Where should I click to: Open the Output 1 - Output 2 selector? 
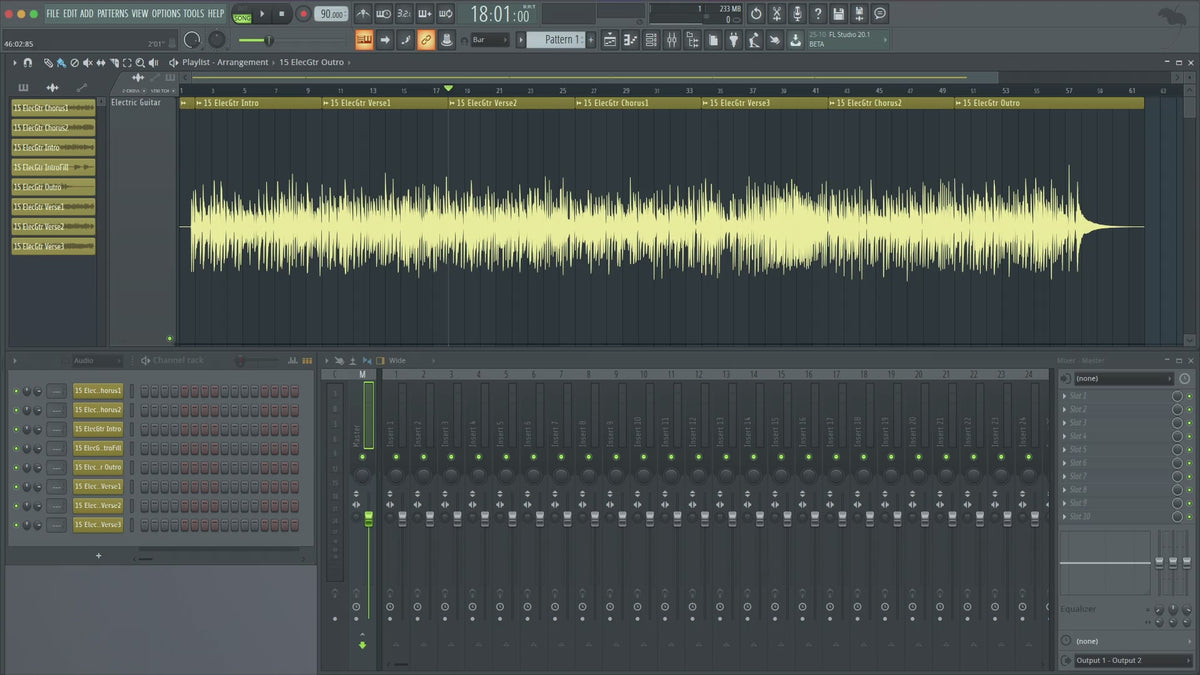coord(1124,660)
